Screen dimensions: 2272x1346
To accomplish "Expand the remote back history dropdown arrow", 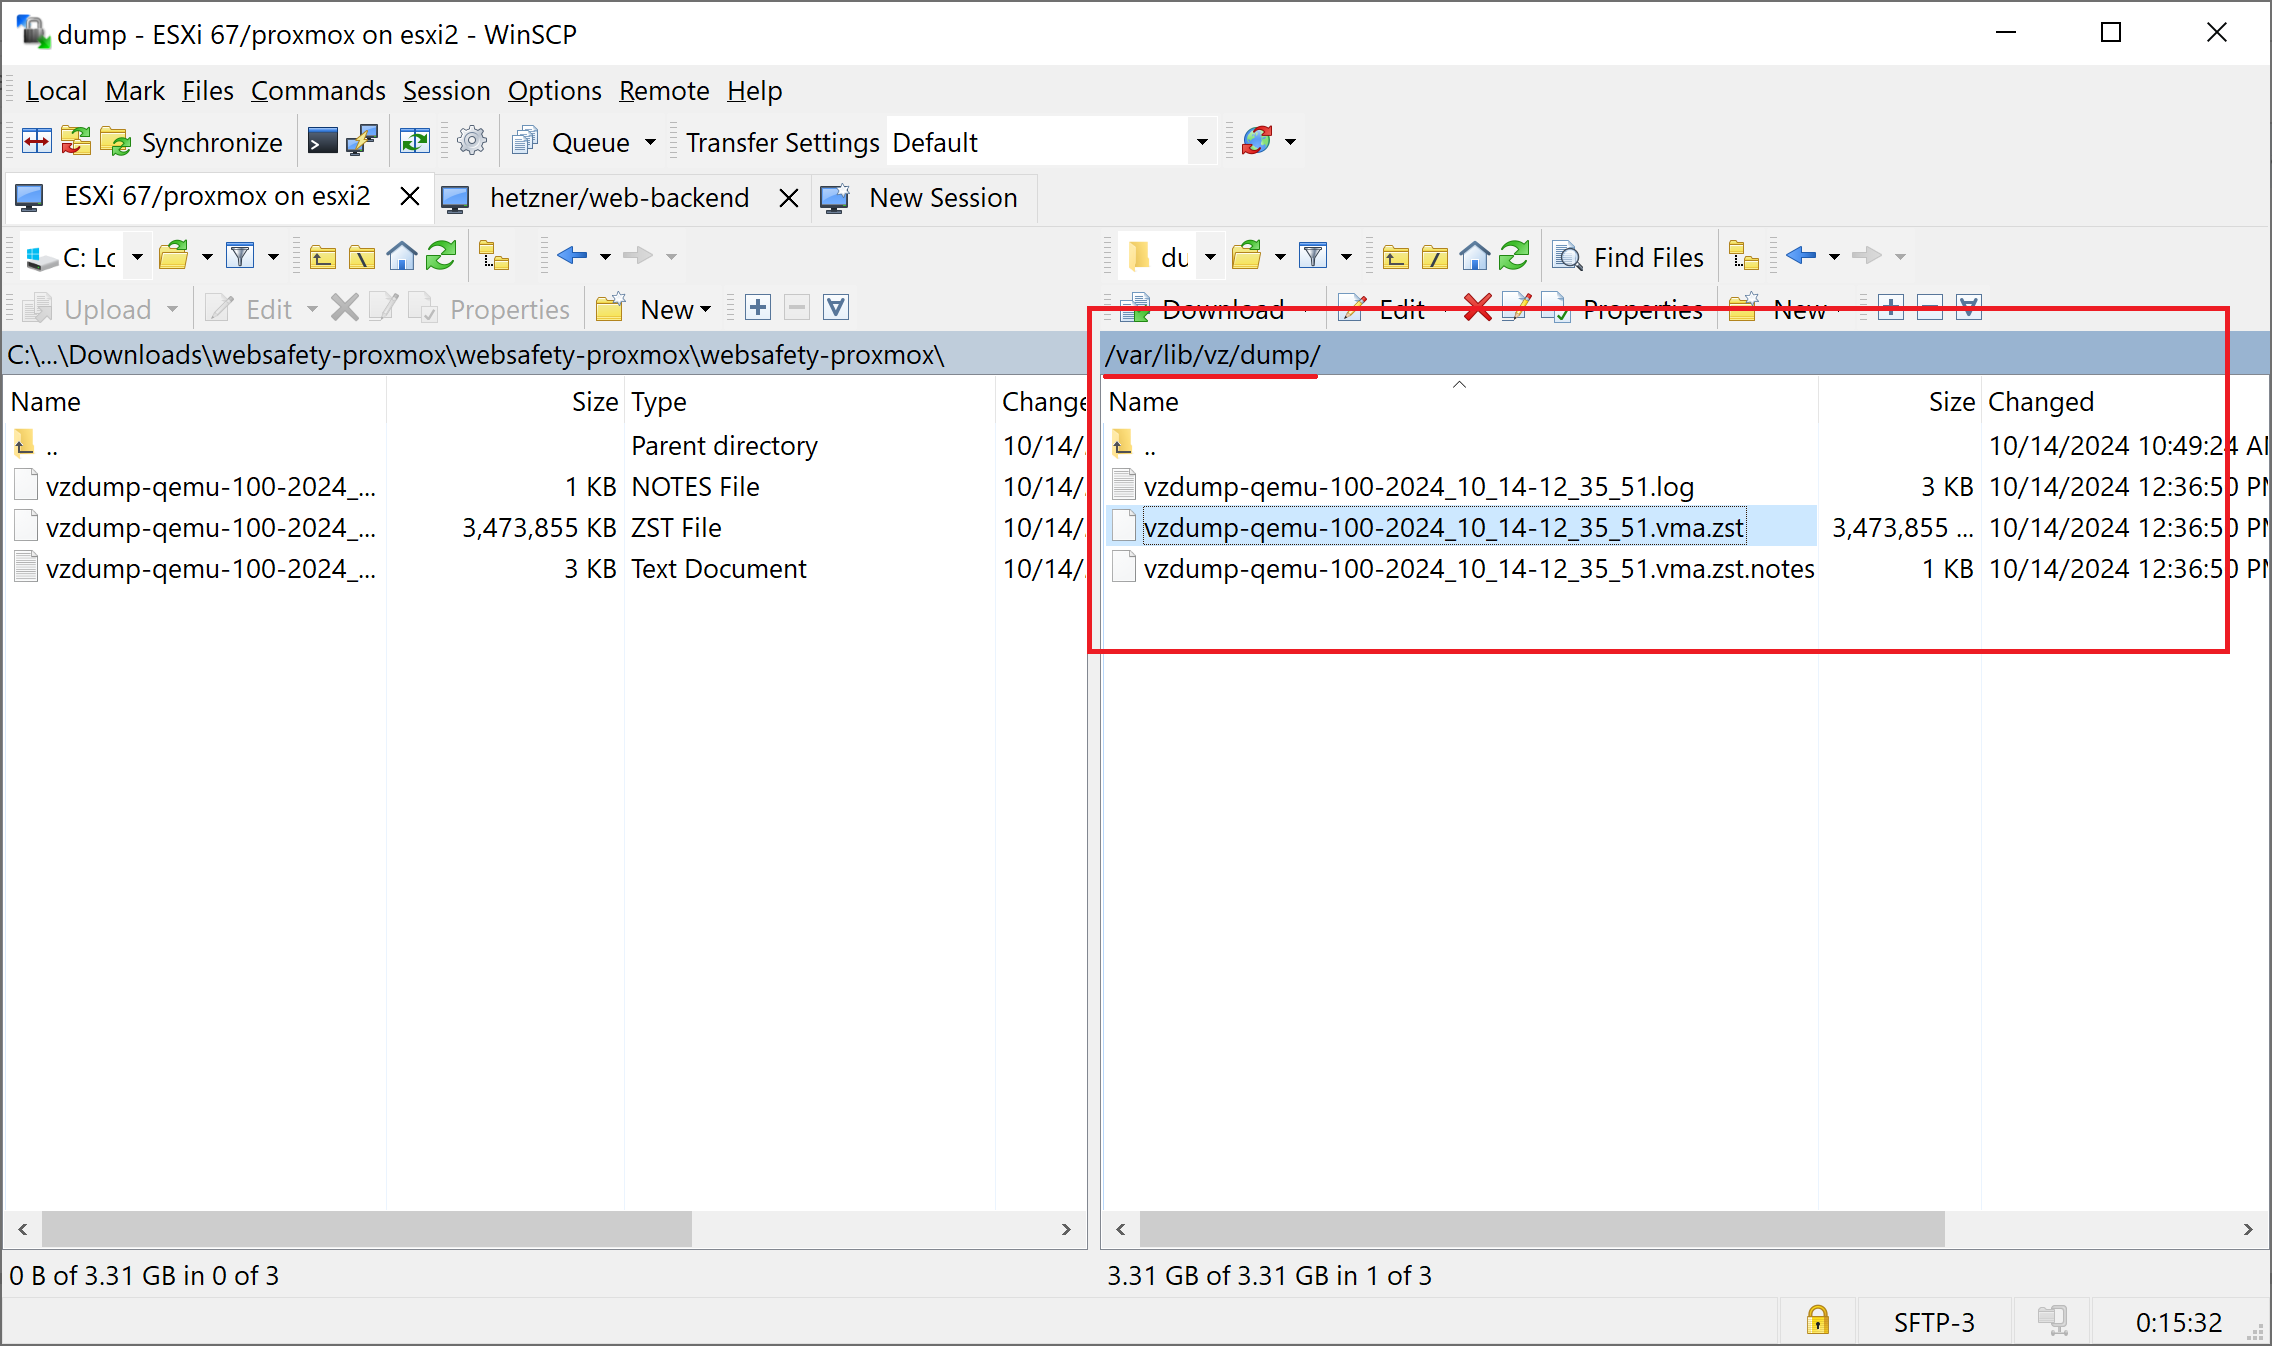I will tap(1834, 257).
